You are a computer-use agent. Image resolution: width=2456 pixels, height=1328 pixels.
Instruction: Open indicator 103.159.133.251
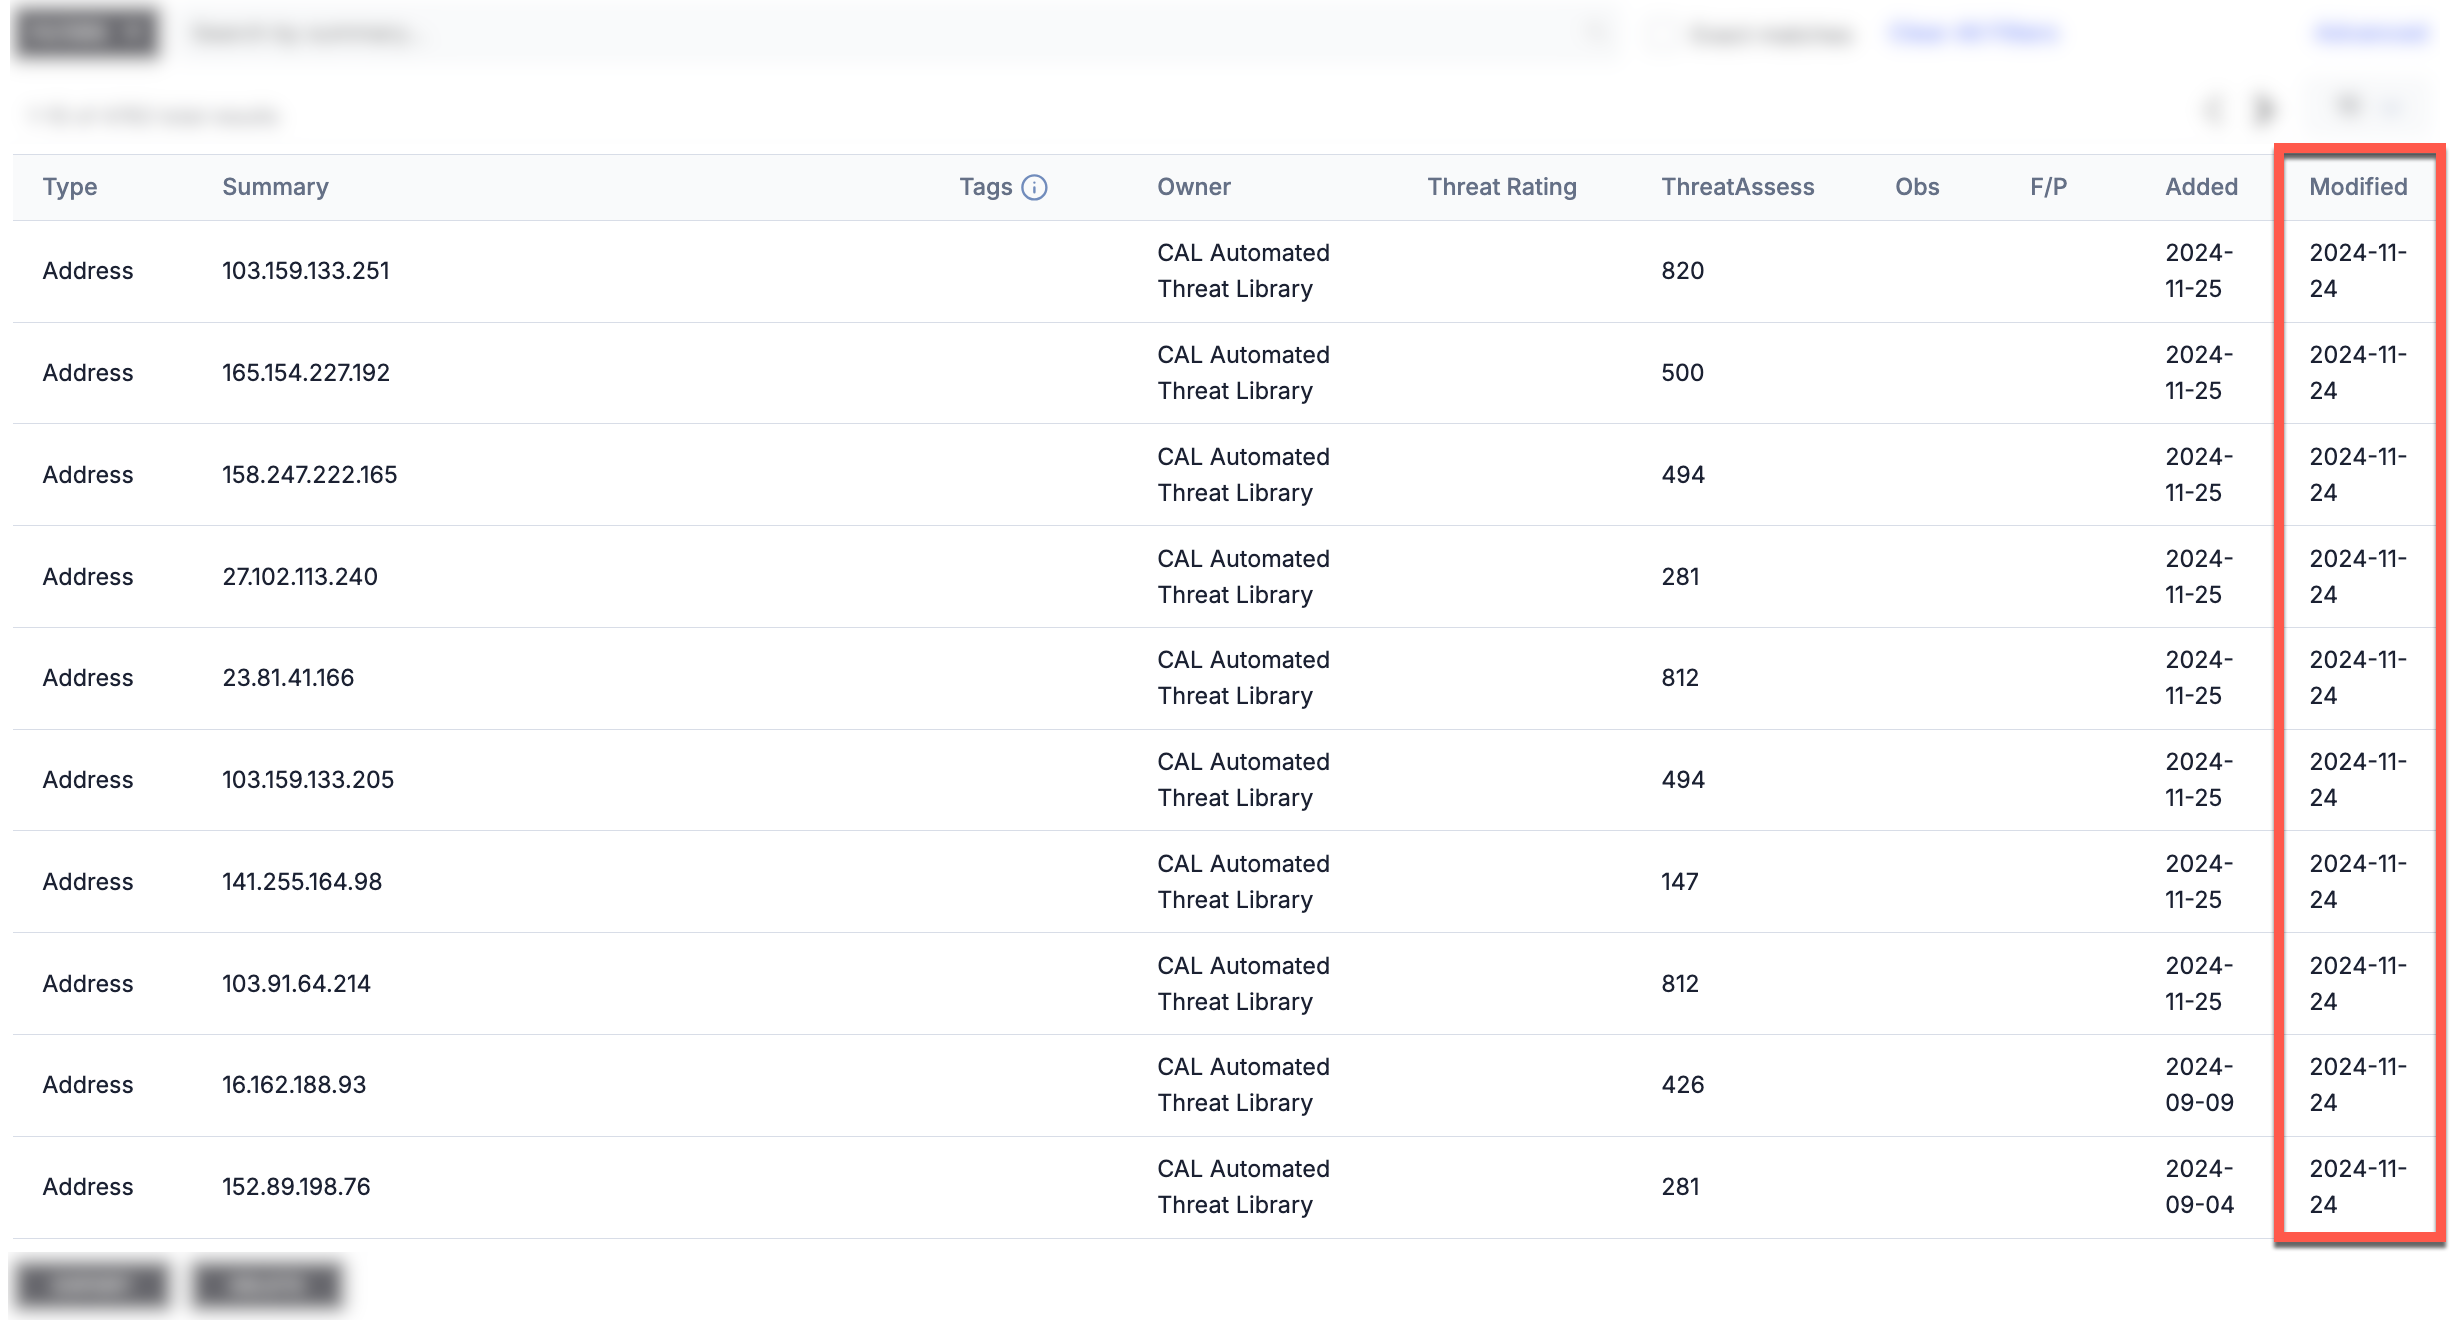pos(306,271)
